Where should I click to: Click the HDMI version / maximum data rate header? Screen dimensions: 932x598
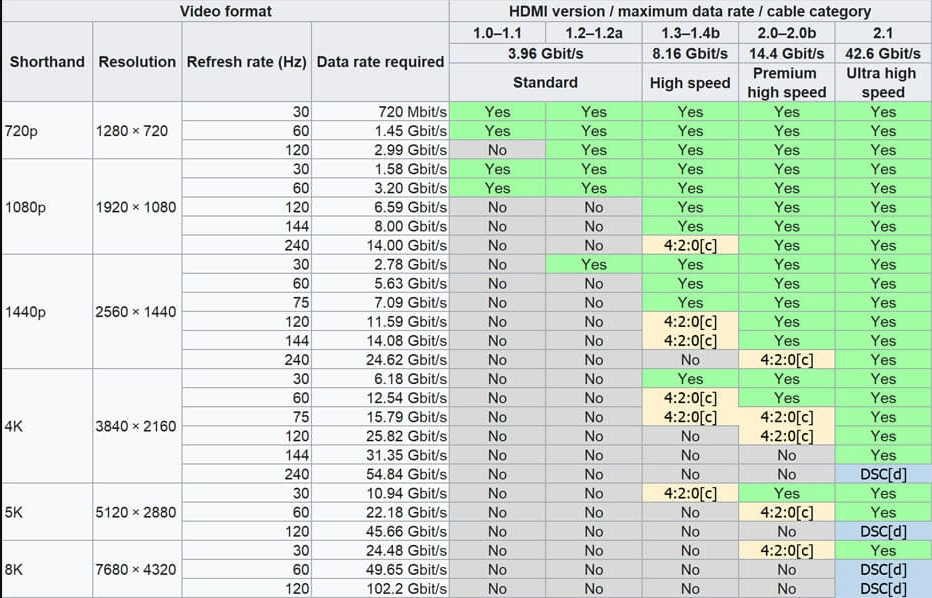(690, 11)
